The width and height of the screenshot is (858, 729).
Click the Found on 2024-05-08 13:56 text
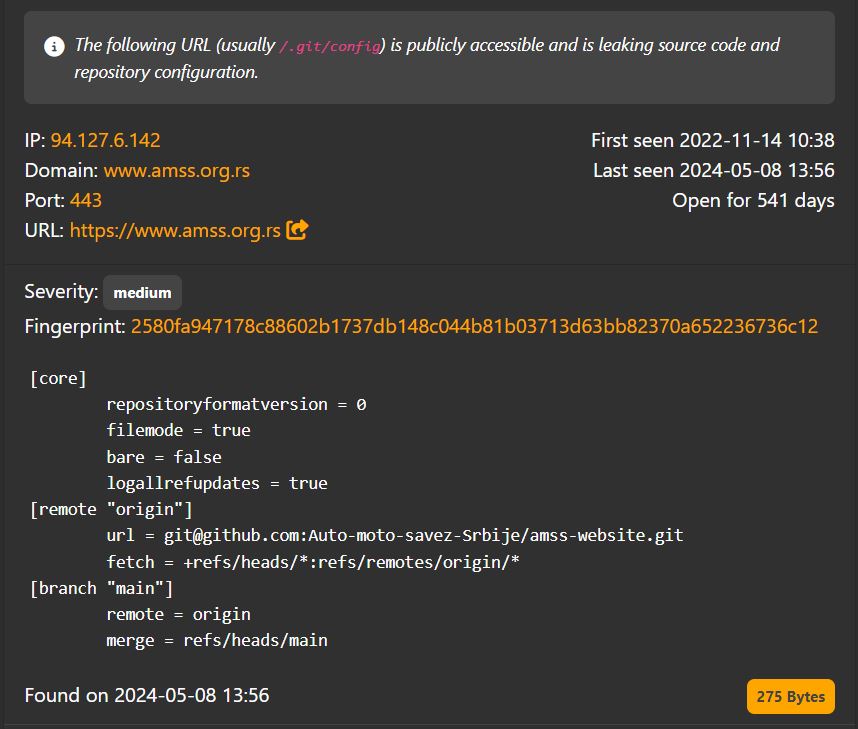click(x=147, y=696)
